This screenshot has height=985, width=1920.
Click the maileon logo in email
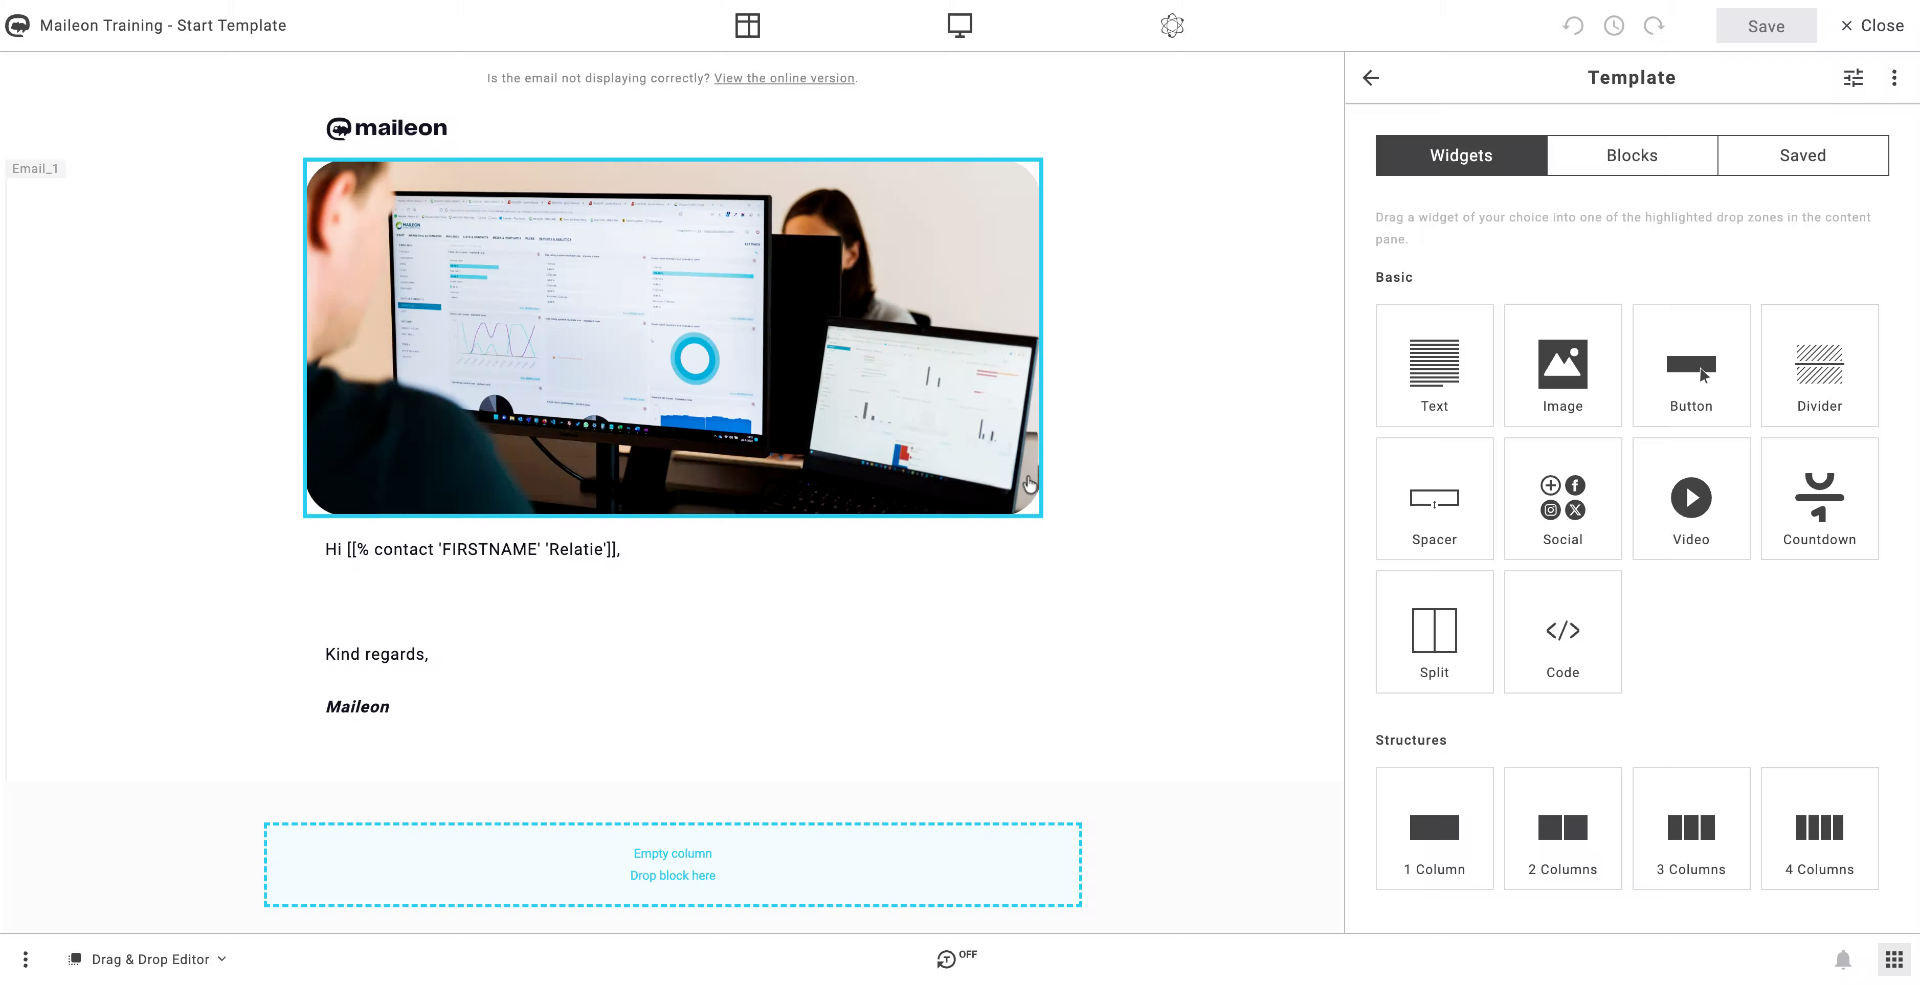(x=387, y=128)
